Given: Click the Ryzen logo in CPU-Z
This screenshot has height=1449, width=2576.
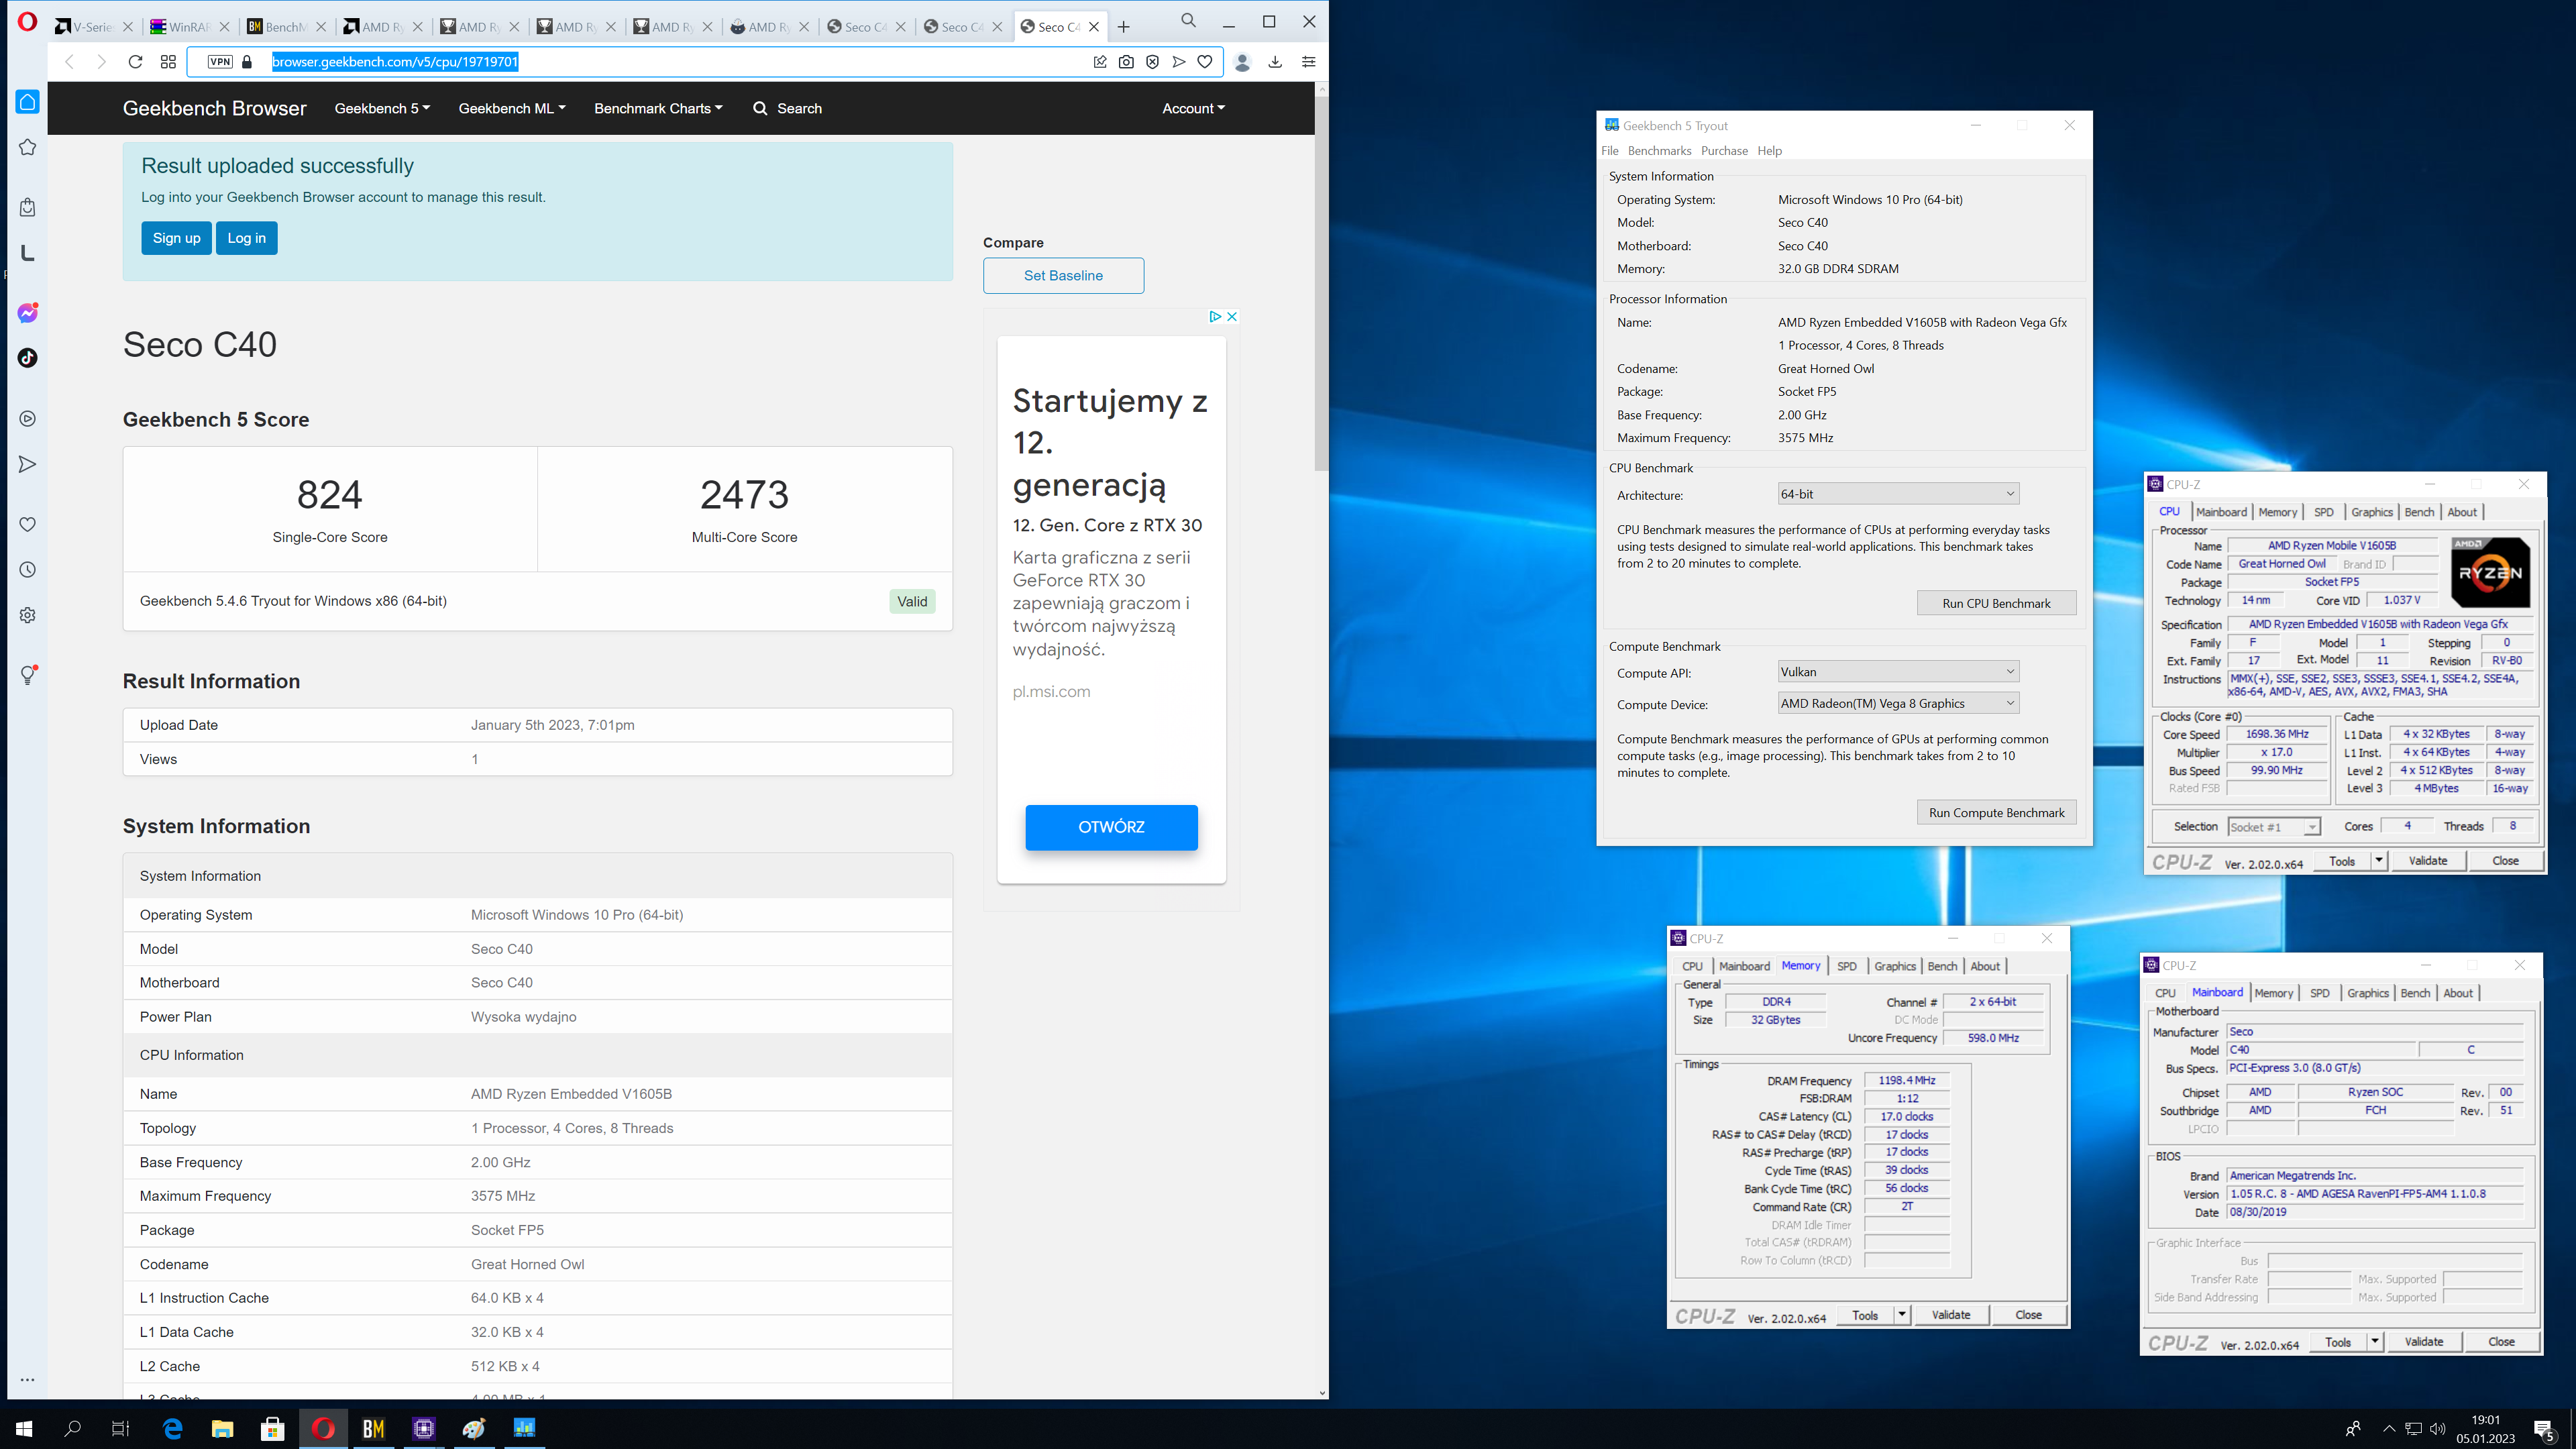Looking at the screenshot, I should pyautogui.click(x=2490, y=573).
